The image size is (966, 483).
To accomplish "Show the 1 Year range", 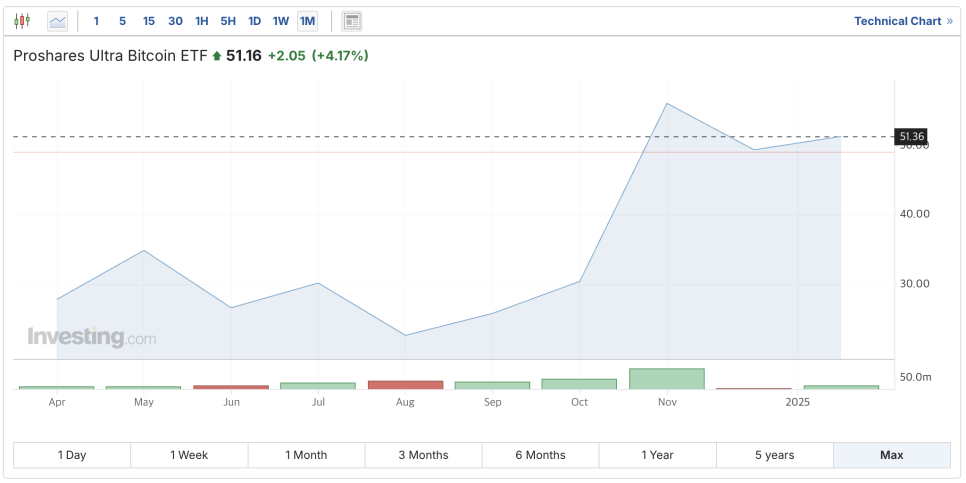I will pos(657,455).
